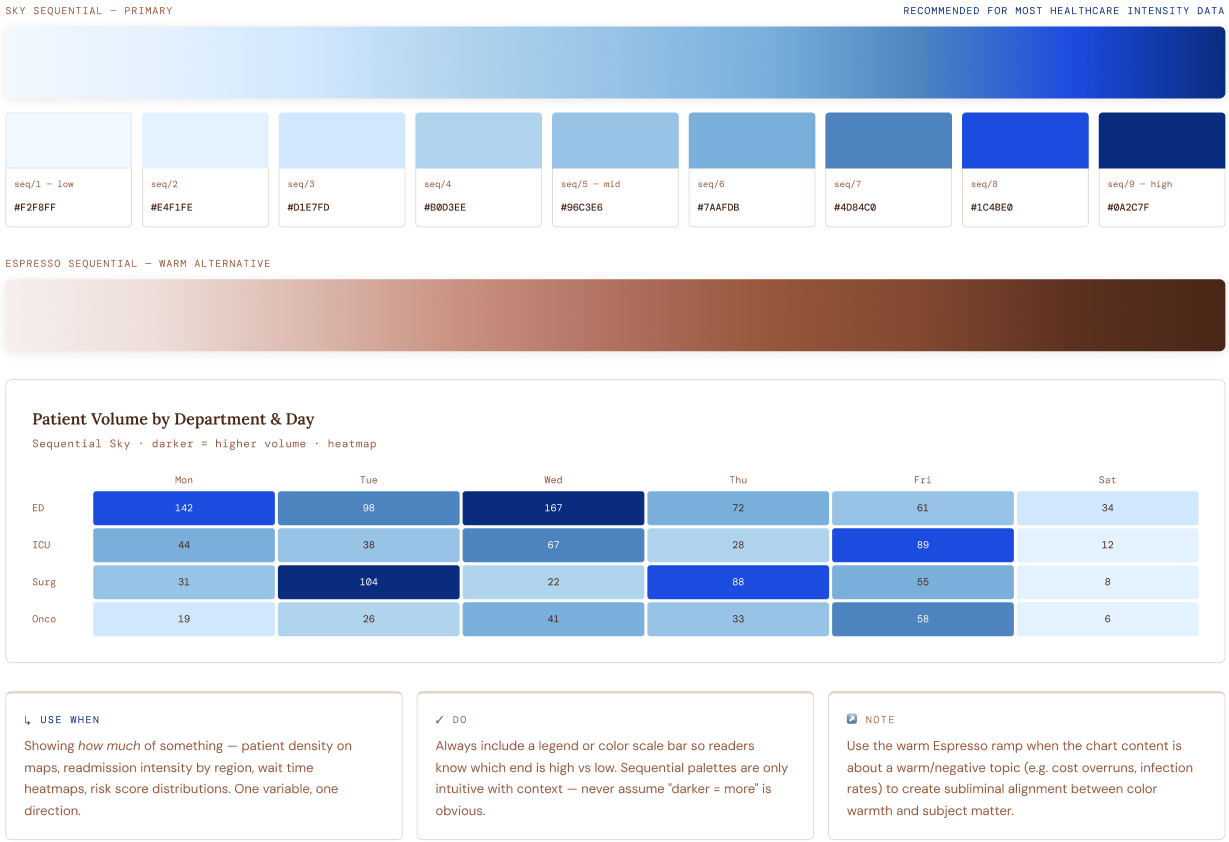Click the Espresso Sequential — Warm Alternative heading
This screenshot has height=842, width=1229.
tap(138, 264)
